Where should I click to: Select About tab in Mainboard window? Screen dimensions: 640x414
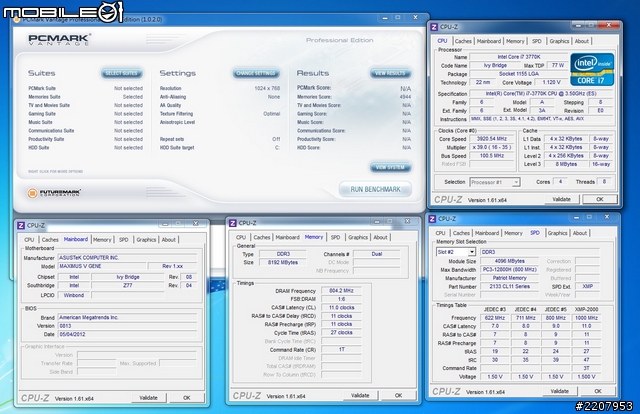pyautogui.click(x=169, y=240)
